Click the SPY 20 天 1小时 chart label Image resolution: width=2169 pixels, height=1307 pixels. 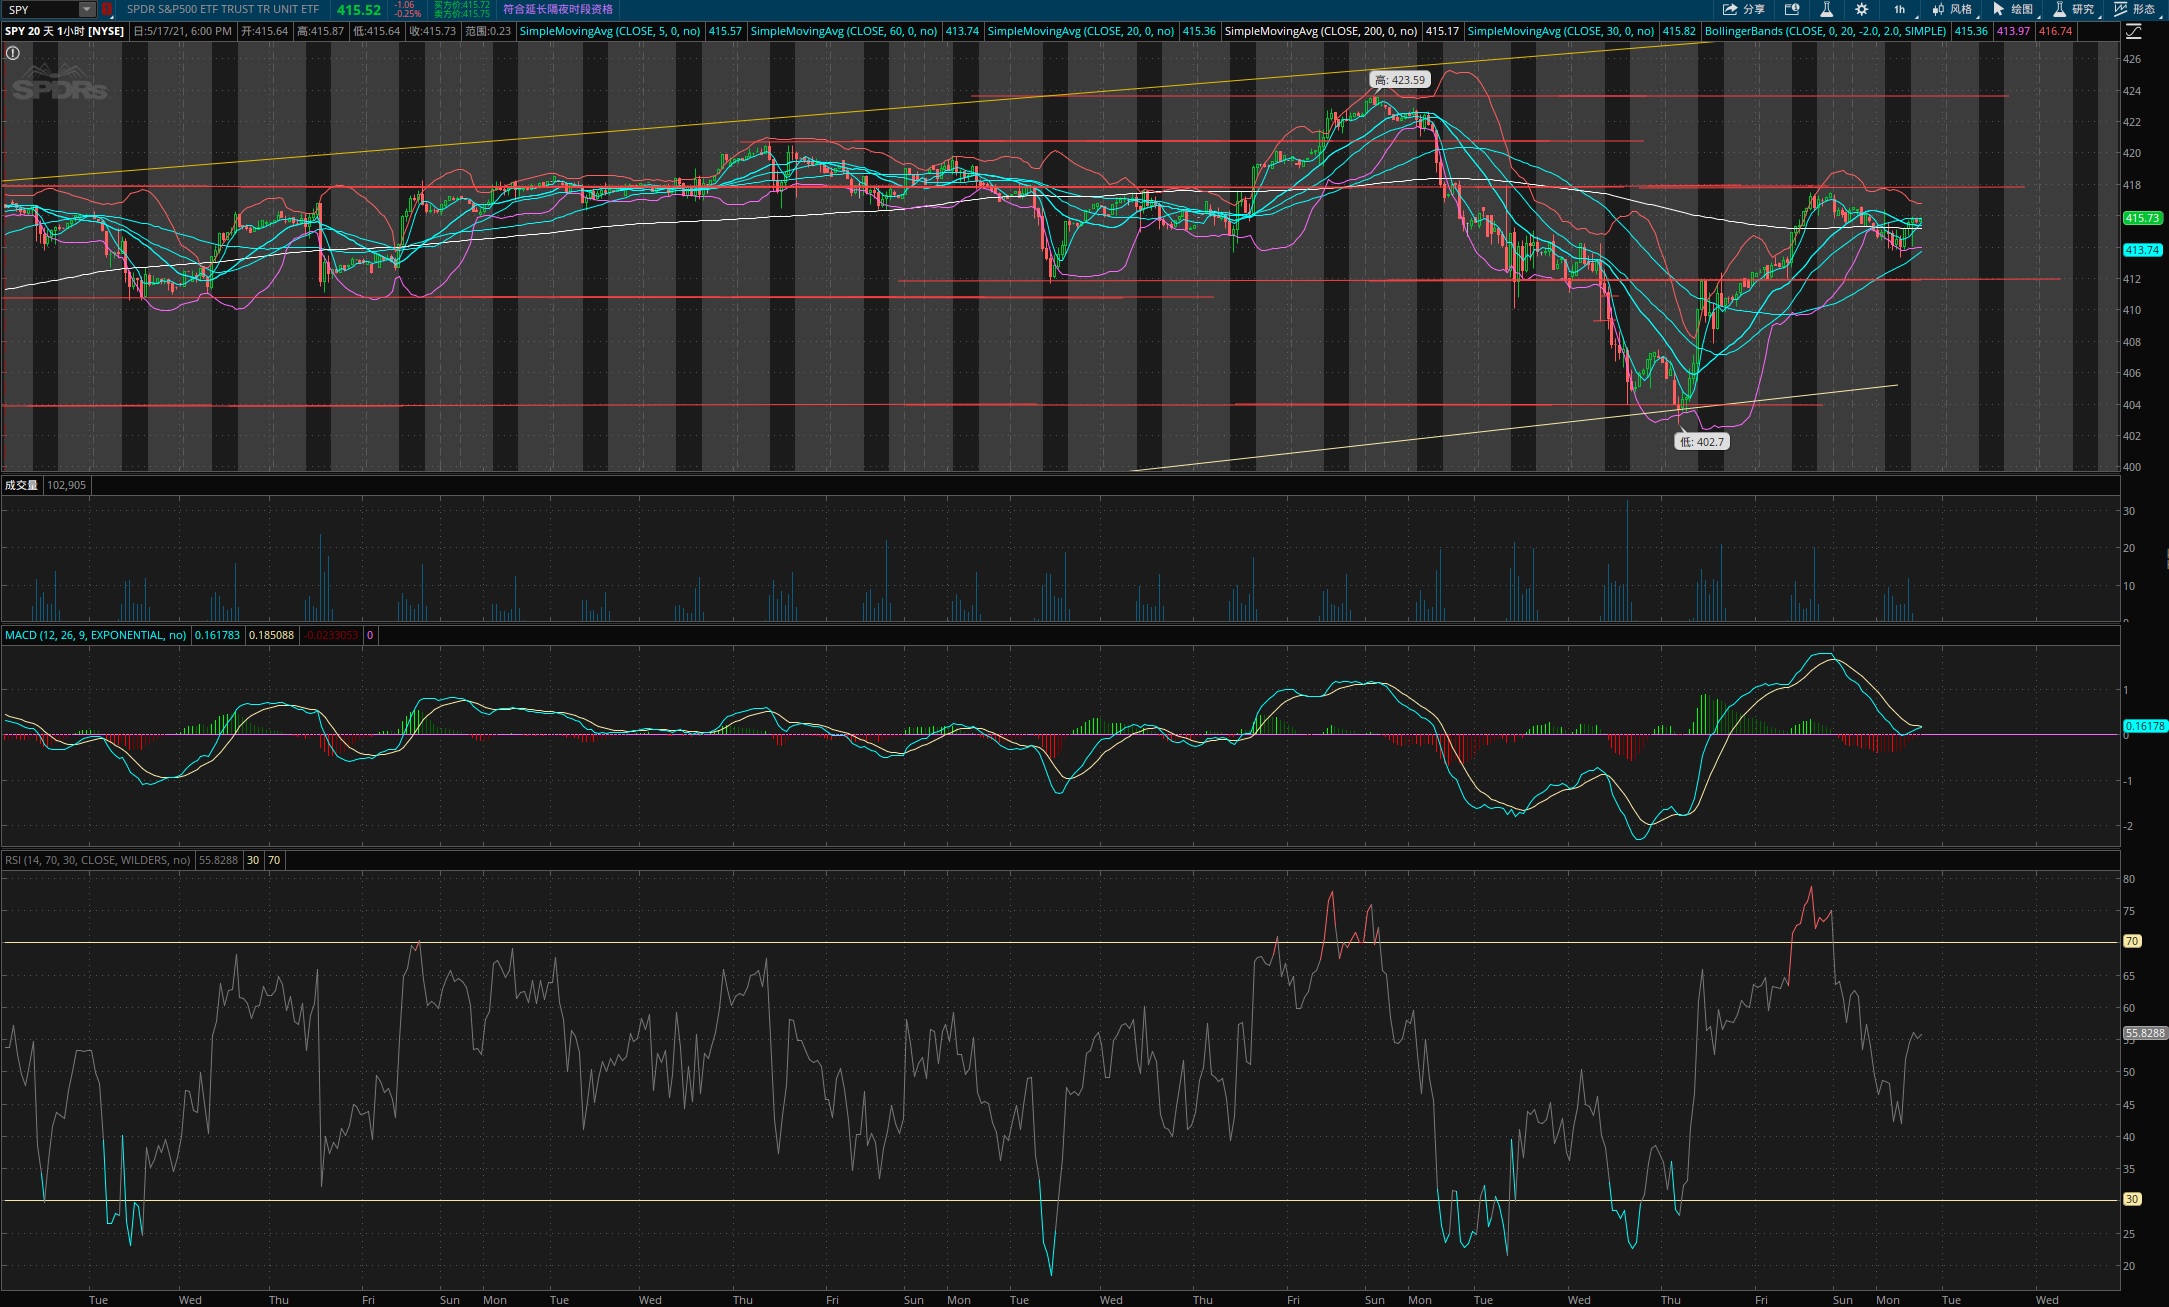64,31
